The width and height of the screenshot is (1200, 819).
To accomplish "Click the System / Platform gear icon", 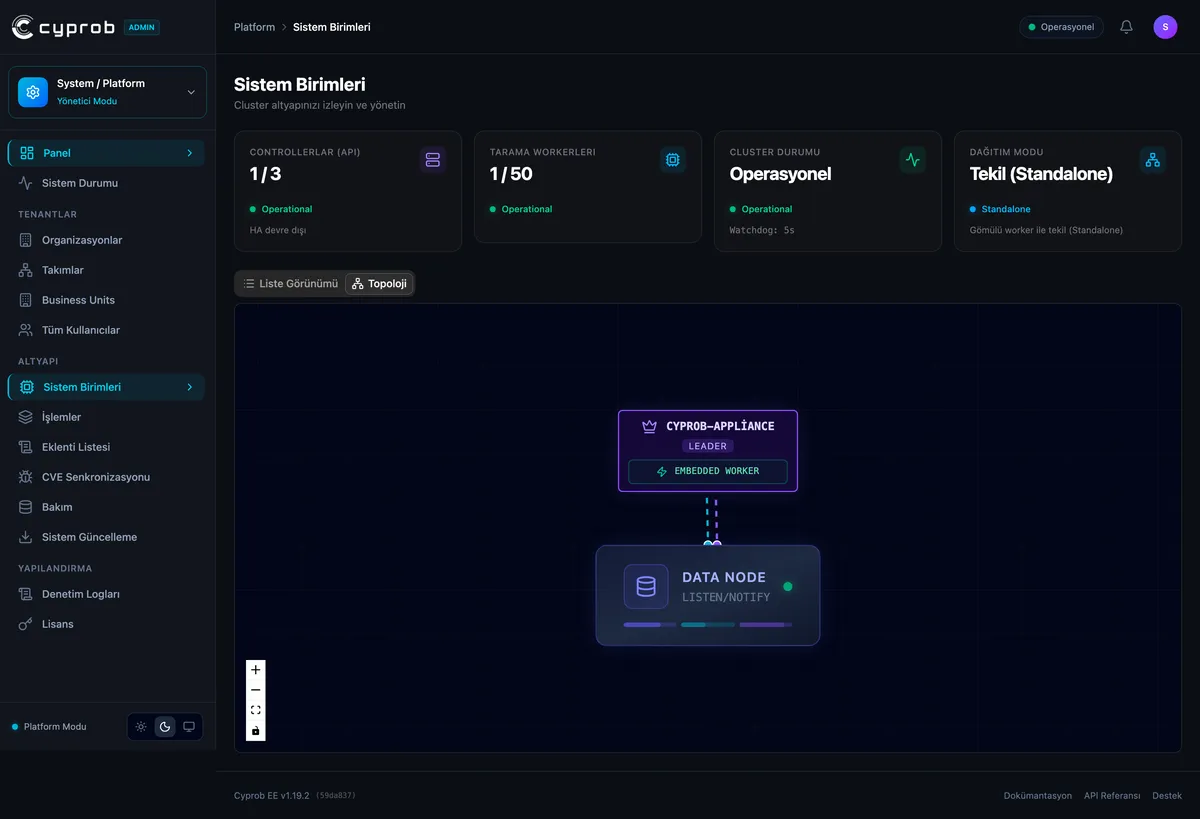I will coord(33,92).
